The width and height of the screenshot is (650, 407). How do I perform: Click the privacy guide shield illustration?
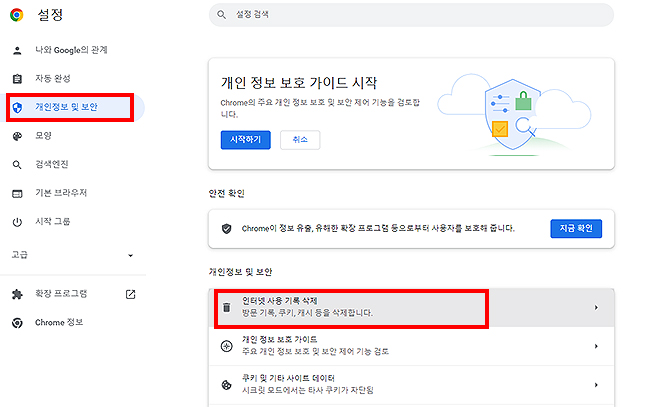click(514, 115)
